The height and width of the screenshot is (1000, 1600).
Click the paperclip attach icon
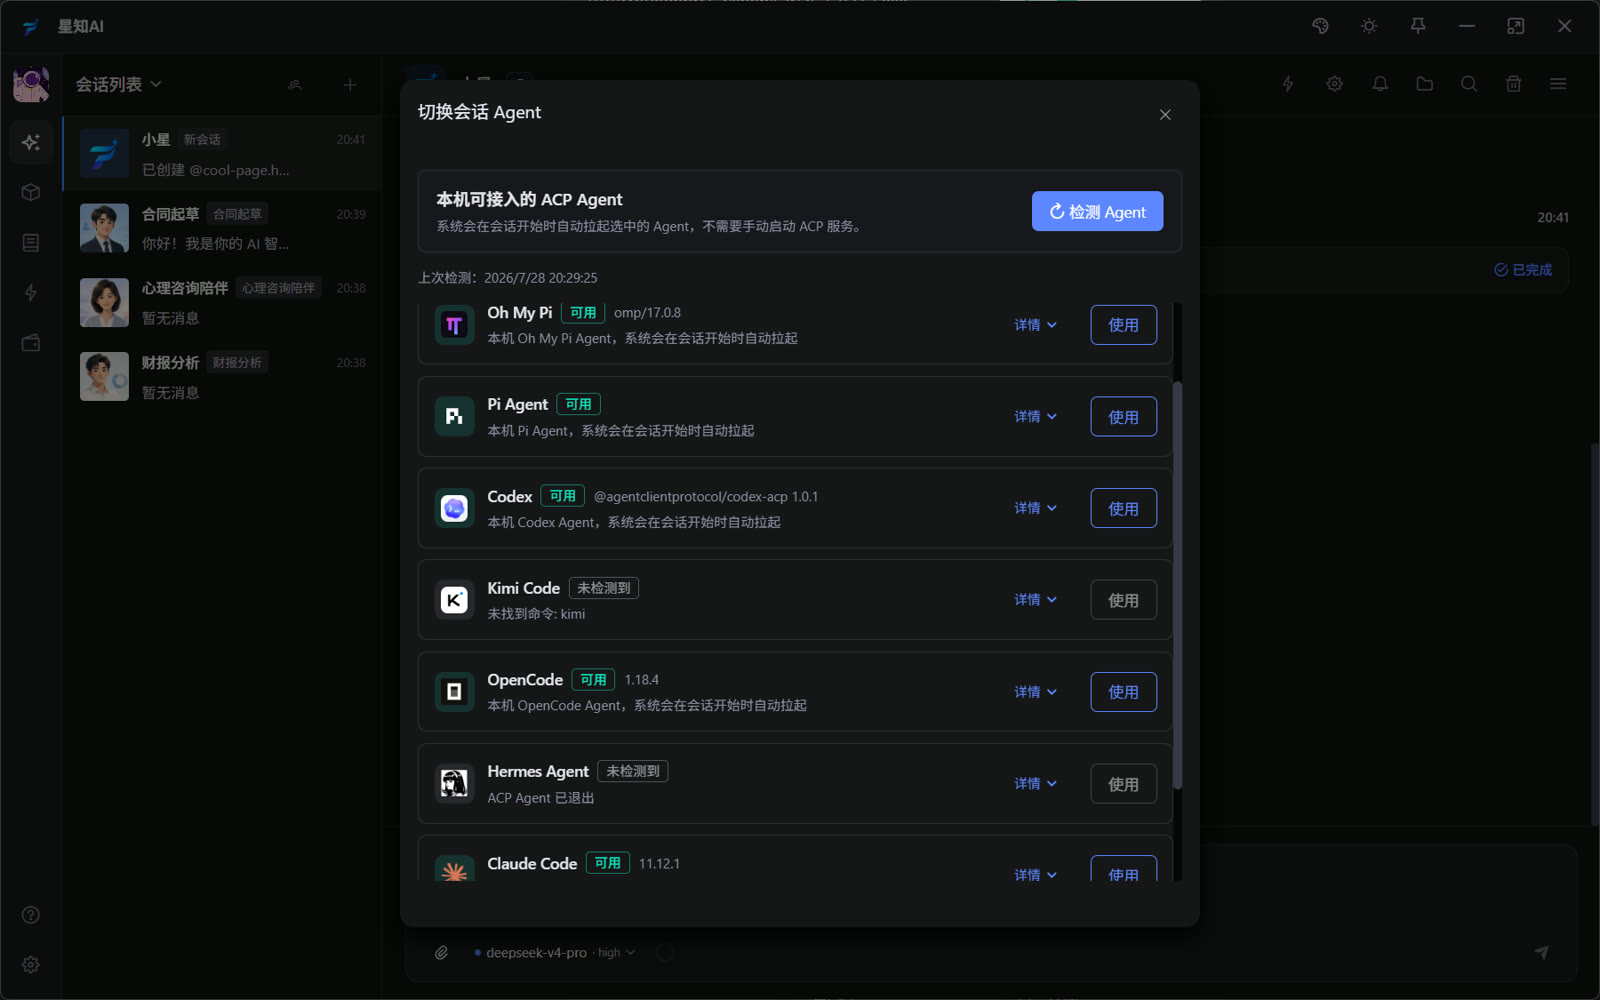tap(441, 953)
